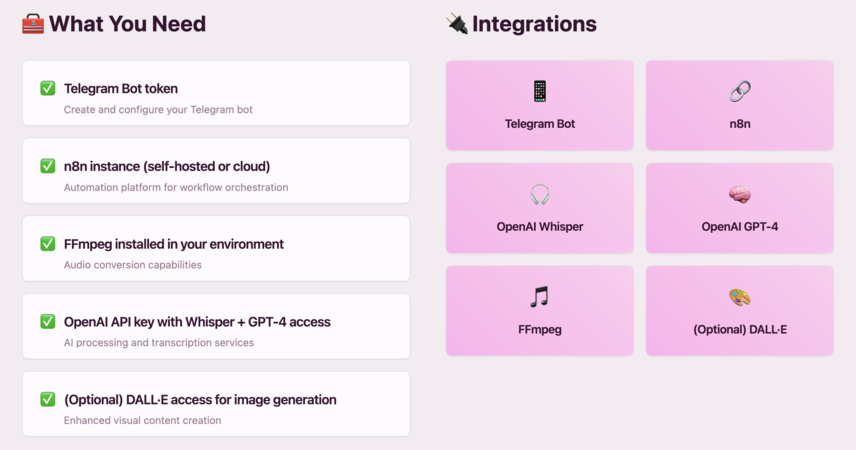Image resolution: width=856 pixels, height=450 pixels.
Task: Open the Telegram Bot integration card label
Action: 539,124
